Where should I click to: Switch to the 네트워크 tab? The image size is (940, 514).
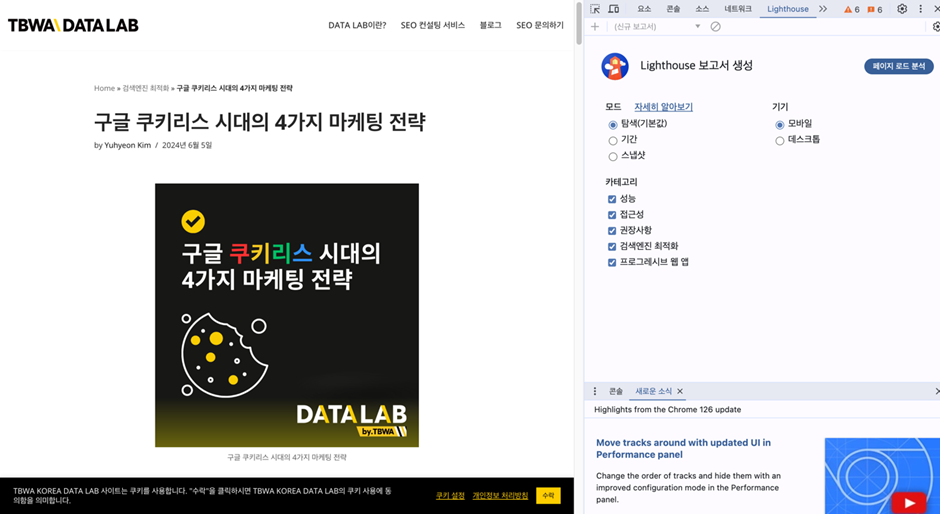pos(738,9)
